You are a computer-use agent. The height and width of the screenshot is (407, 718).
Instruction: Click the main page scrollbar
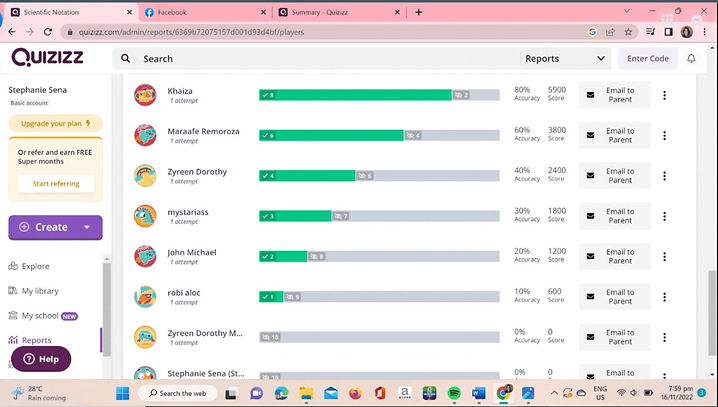[x=712, y=313]
